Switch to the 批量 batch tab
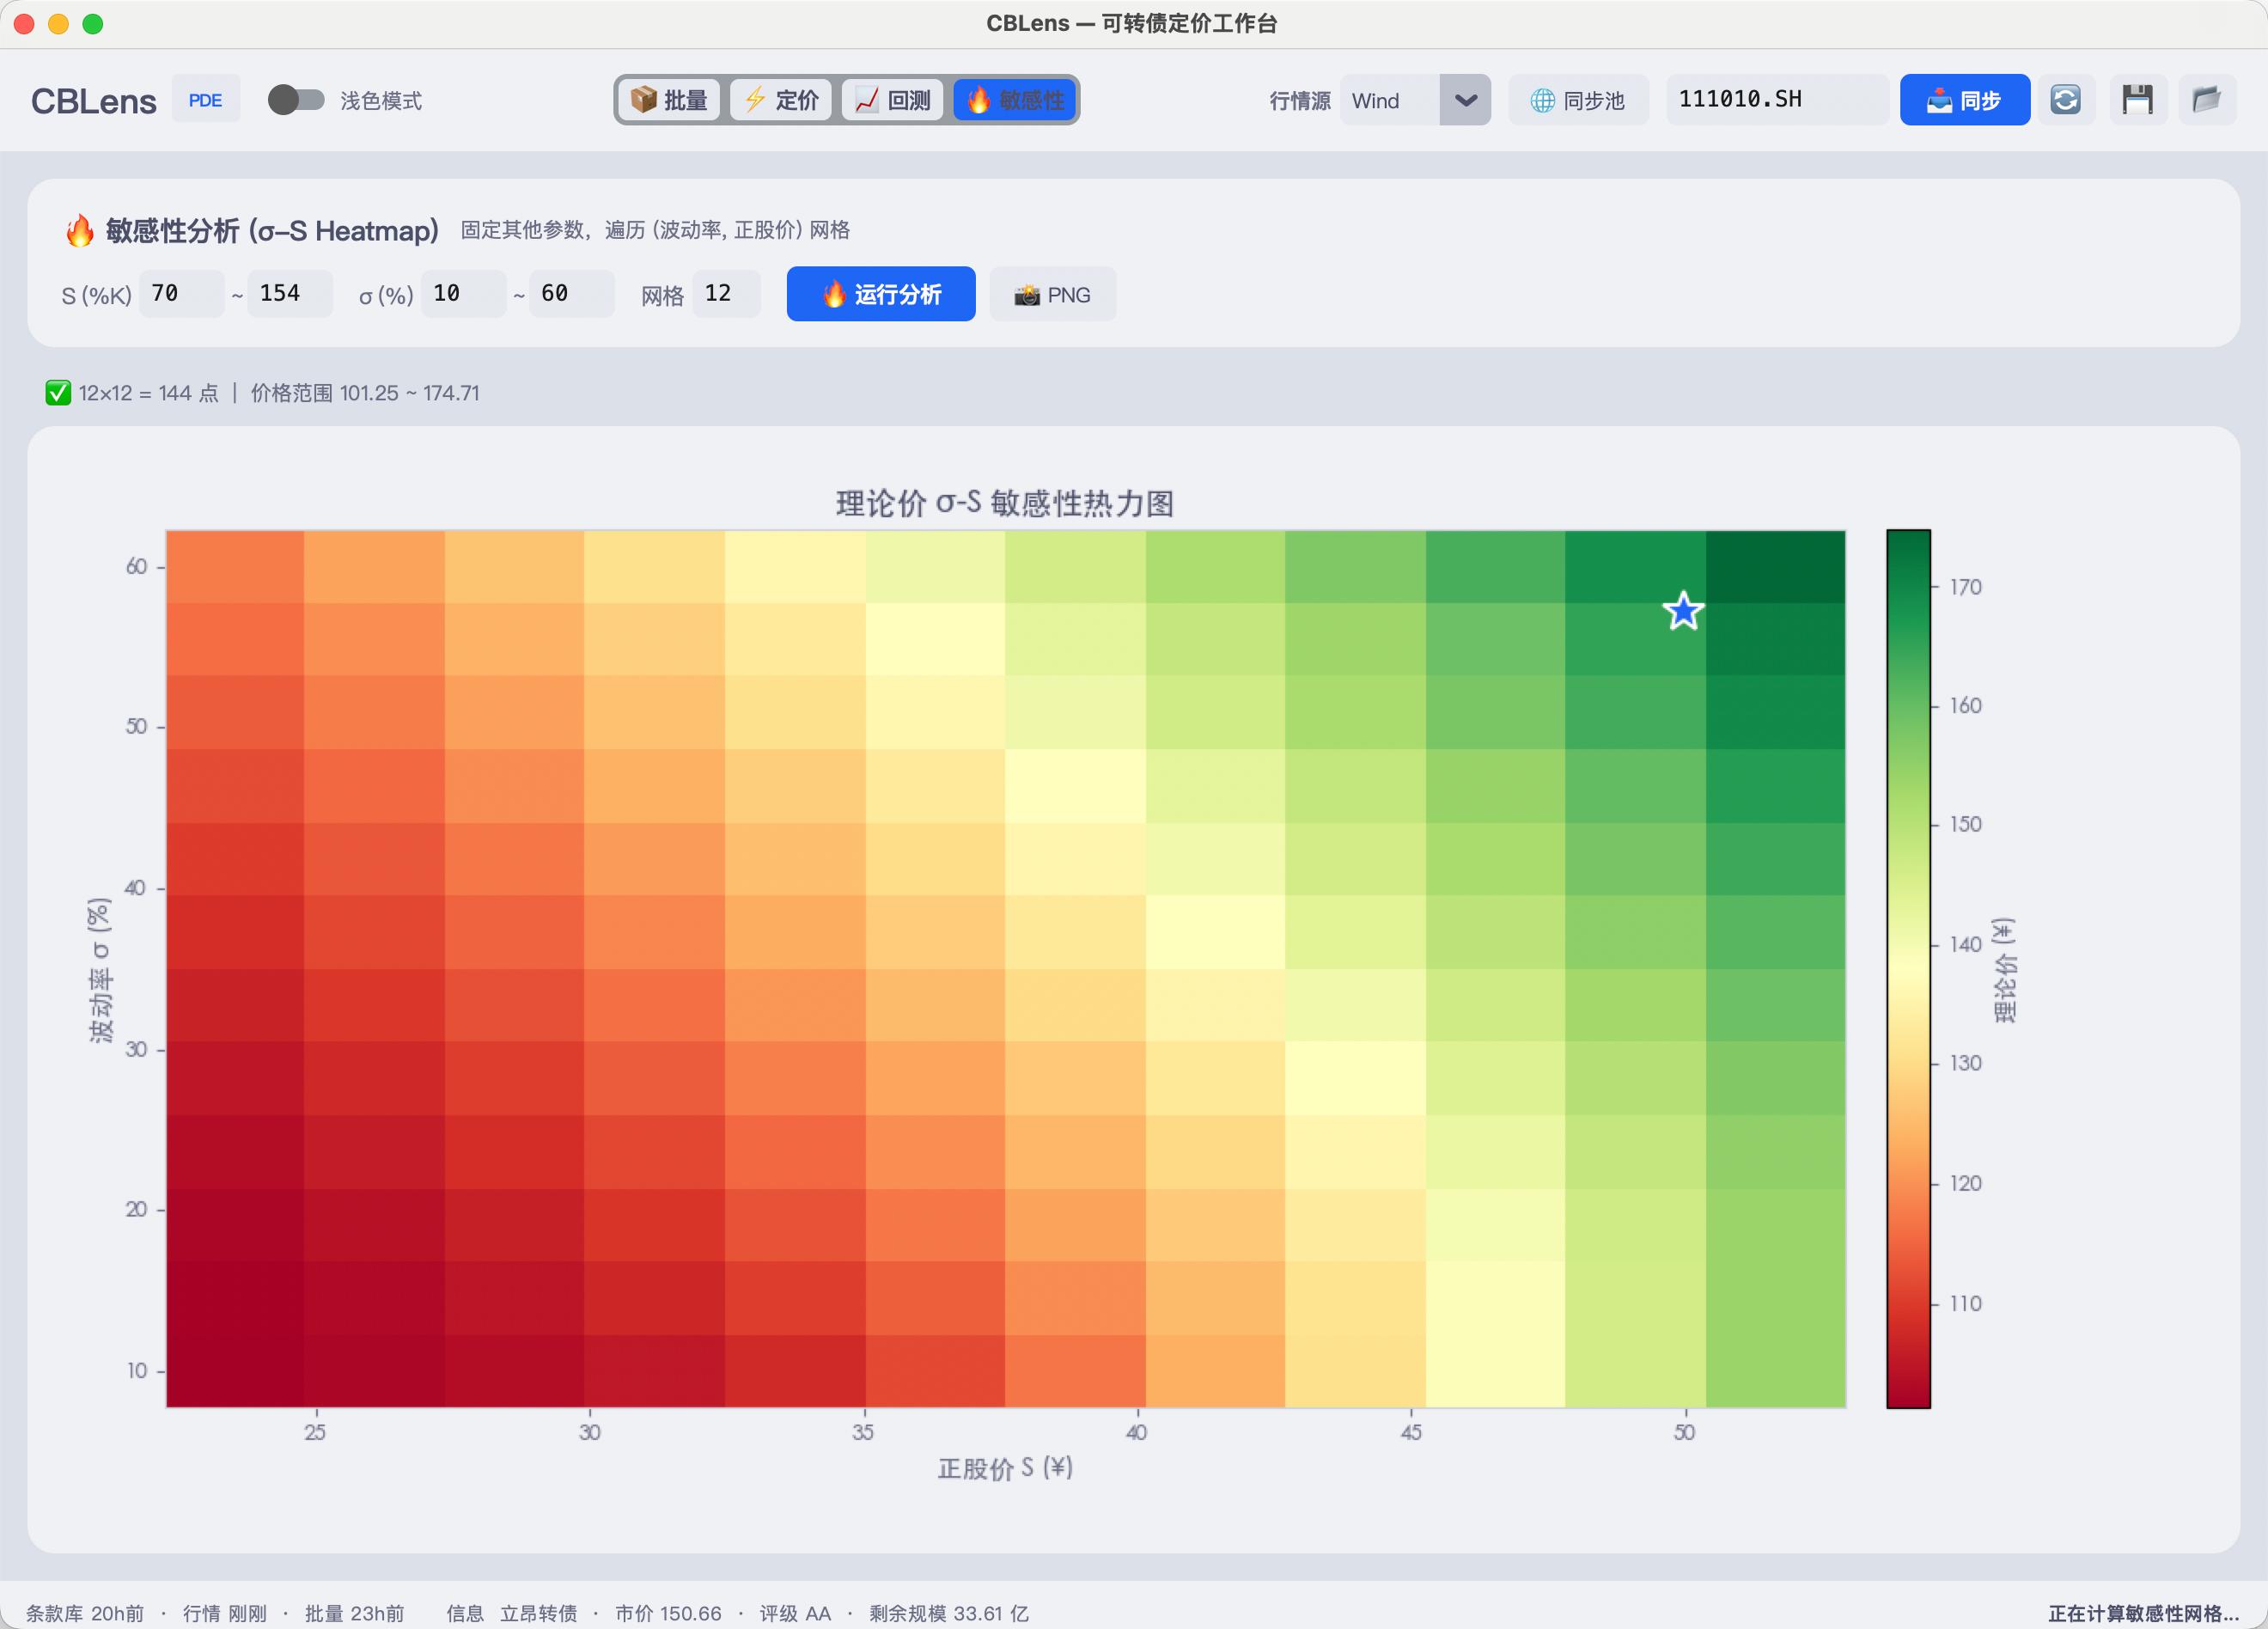Viewport: 2268px width, 1629px height. point(670,100)
